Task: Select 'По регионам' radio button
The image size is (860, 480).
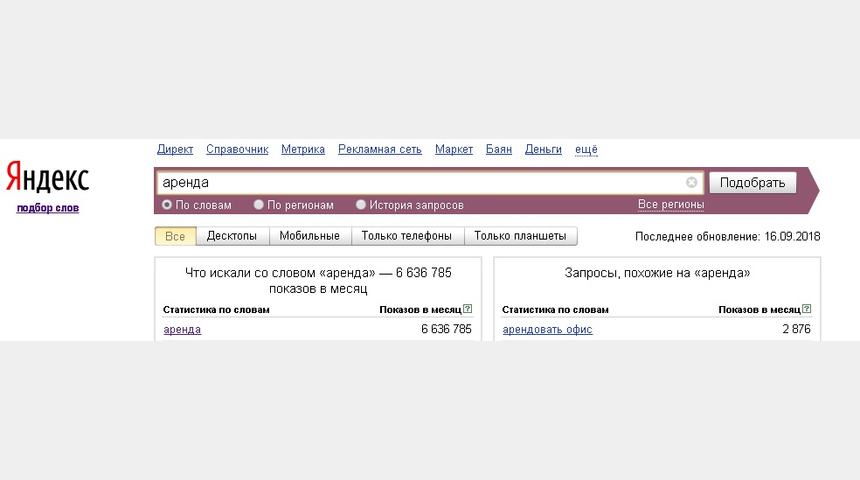Action: click(x=258, y=205)
